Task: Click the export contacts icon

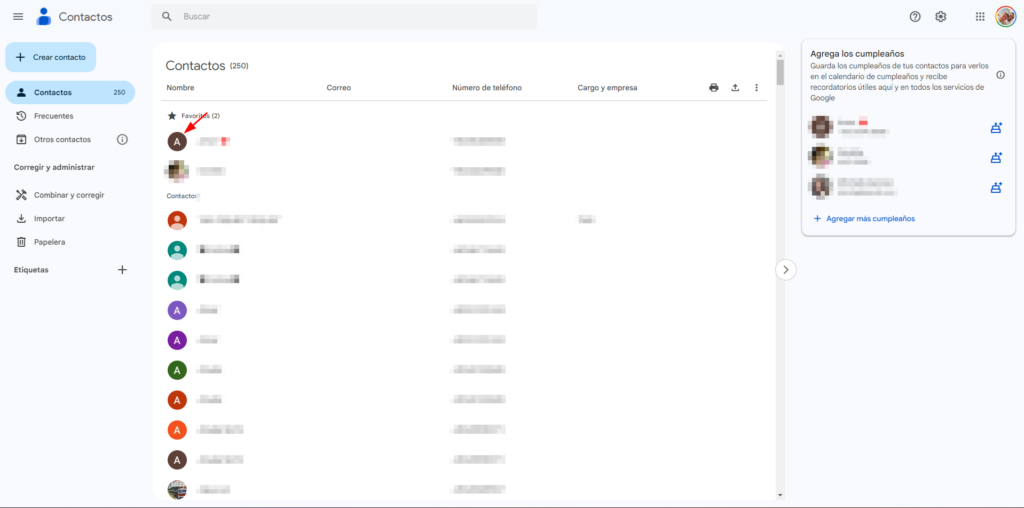Action: pyautogui.click(x=735, y=88)
